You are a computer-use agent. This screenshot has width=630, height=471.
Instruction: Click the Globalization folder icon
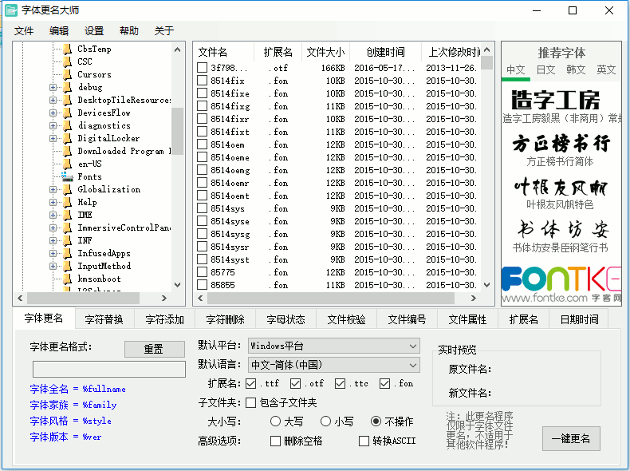click(x=68, y=189)
